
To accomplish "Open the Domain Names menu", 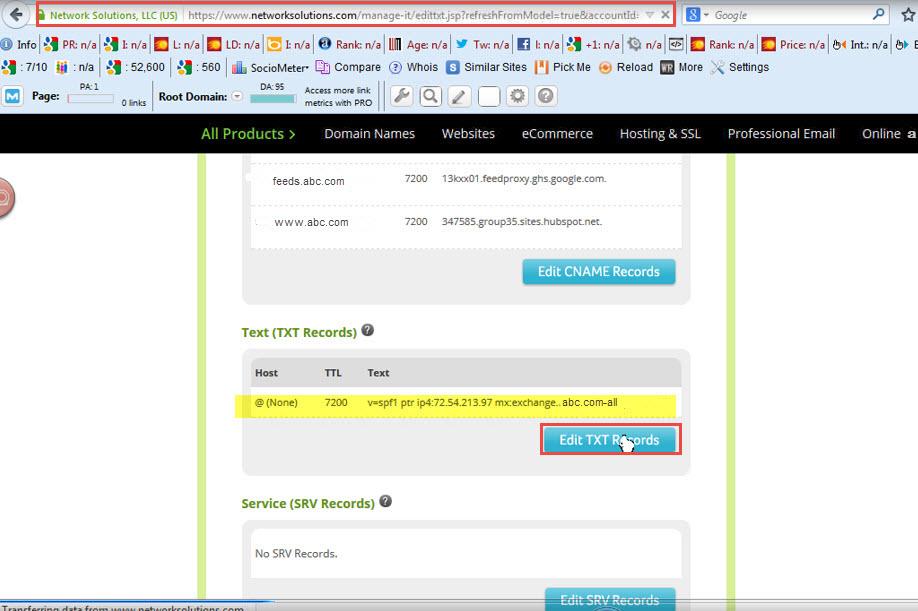I will pos(369,133).
